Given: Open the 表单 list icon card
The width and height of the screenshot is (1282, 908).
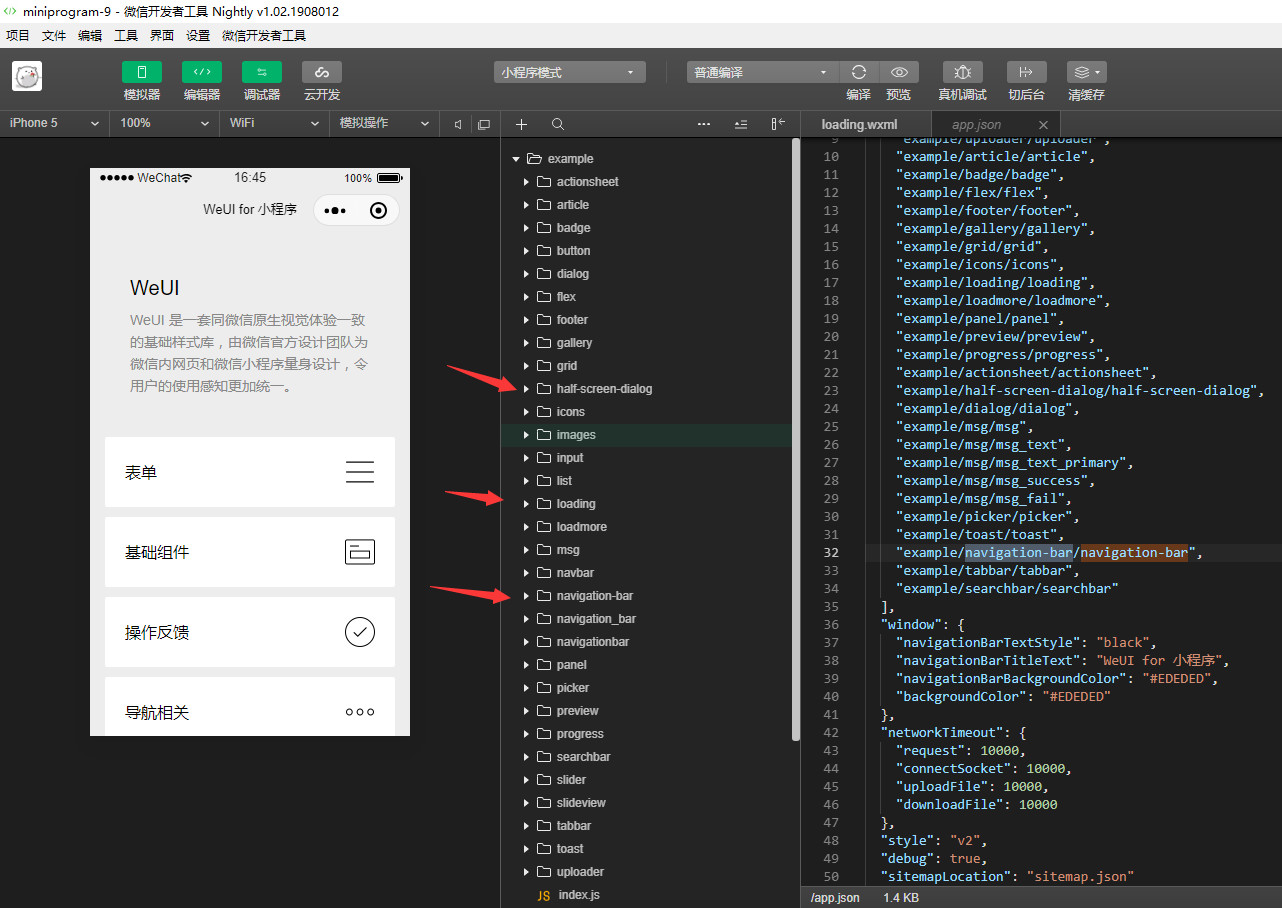Looking at the screenshot, I should (250, 472).
